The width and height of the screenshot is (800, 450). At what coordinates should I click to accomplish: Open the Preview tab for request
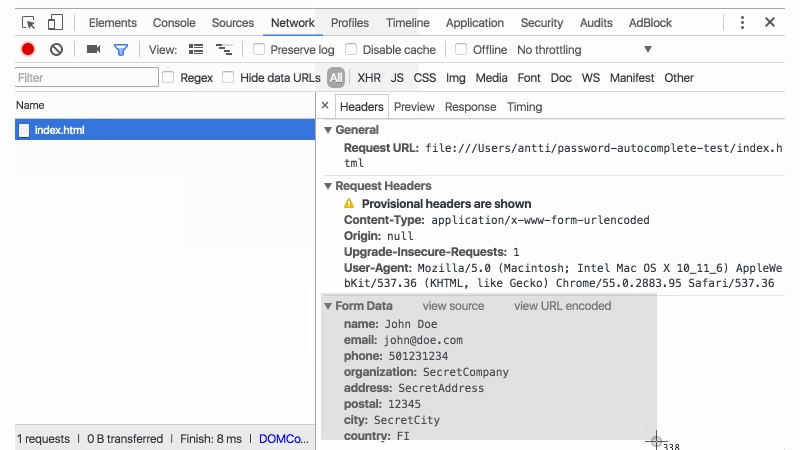click(x=414, y=106)
